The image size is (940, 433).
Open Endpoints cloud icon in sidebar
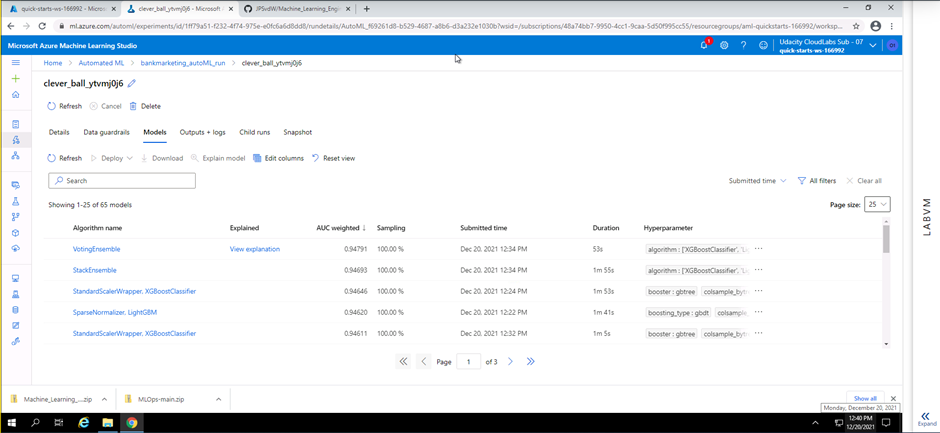[x=16, y=248]
